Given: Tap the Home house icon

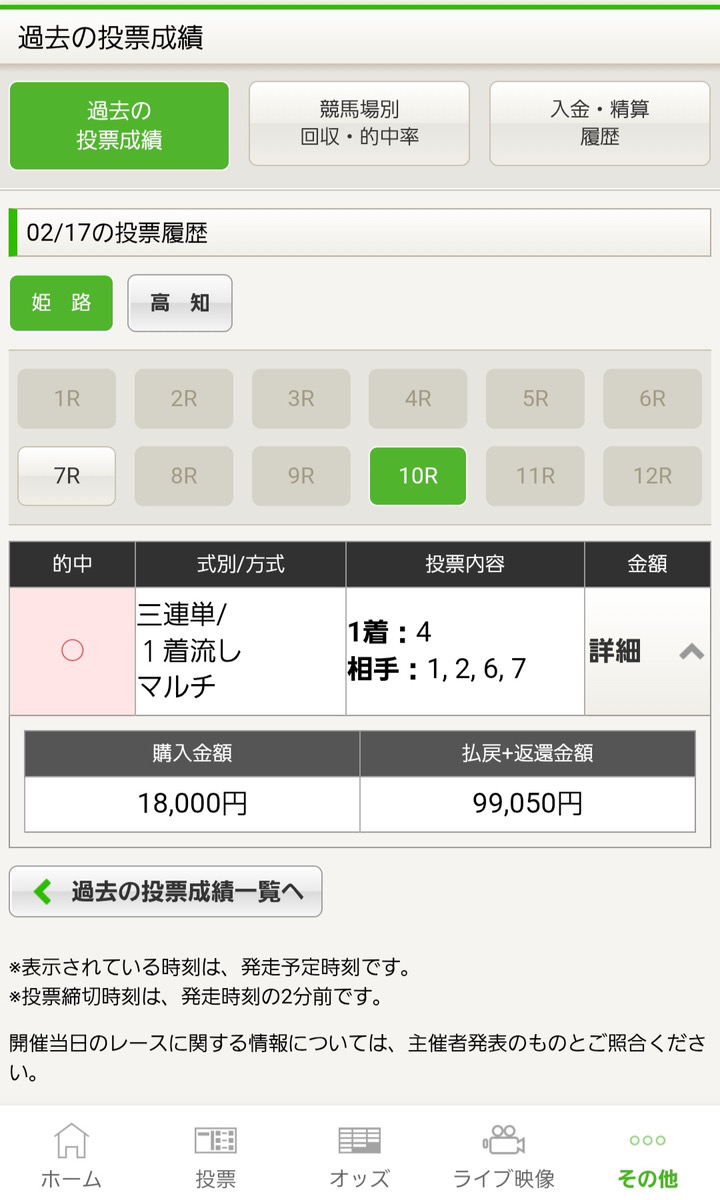Looking at the screenshot, I should [71, 1141].
